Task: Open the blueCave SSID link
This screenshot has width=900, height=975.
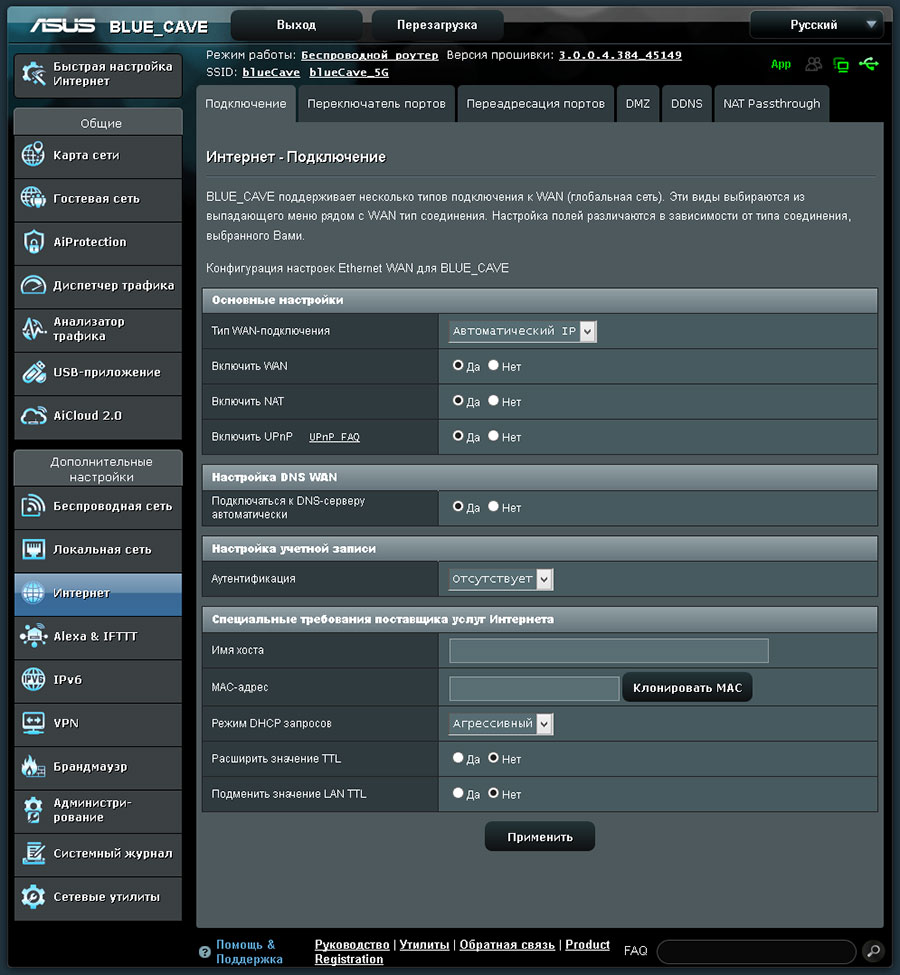Action: coord(271,72)
